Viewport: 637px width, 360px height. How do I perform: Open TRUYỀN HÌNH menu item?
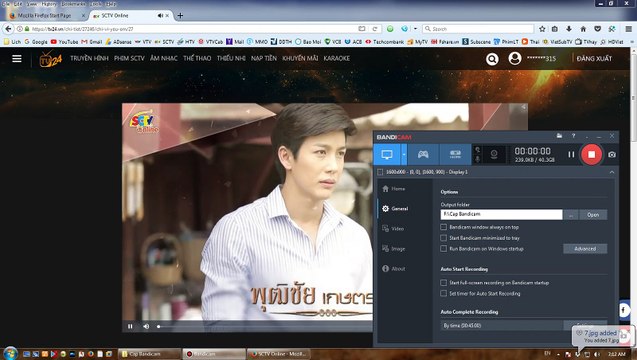click(89, 58)
